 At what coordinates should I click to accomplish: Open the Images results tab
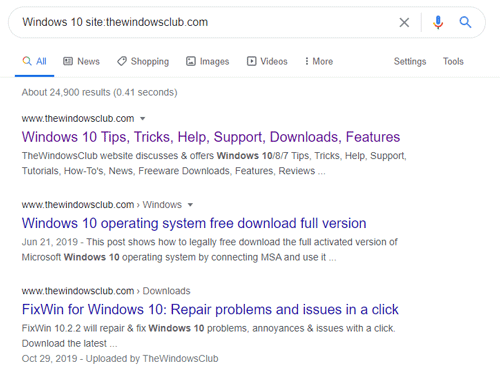coord(207,61)
